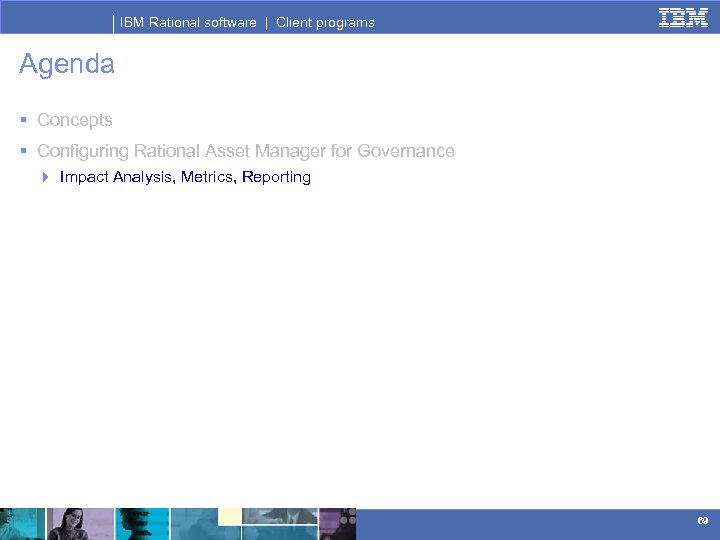Screen dimensions: 720x540
Task: Click 'IBM Rational software' header text
Action: click(188, 22)
